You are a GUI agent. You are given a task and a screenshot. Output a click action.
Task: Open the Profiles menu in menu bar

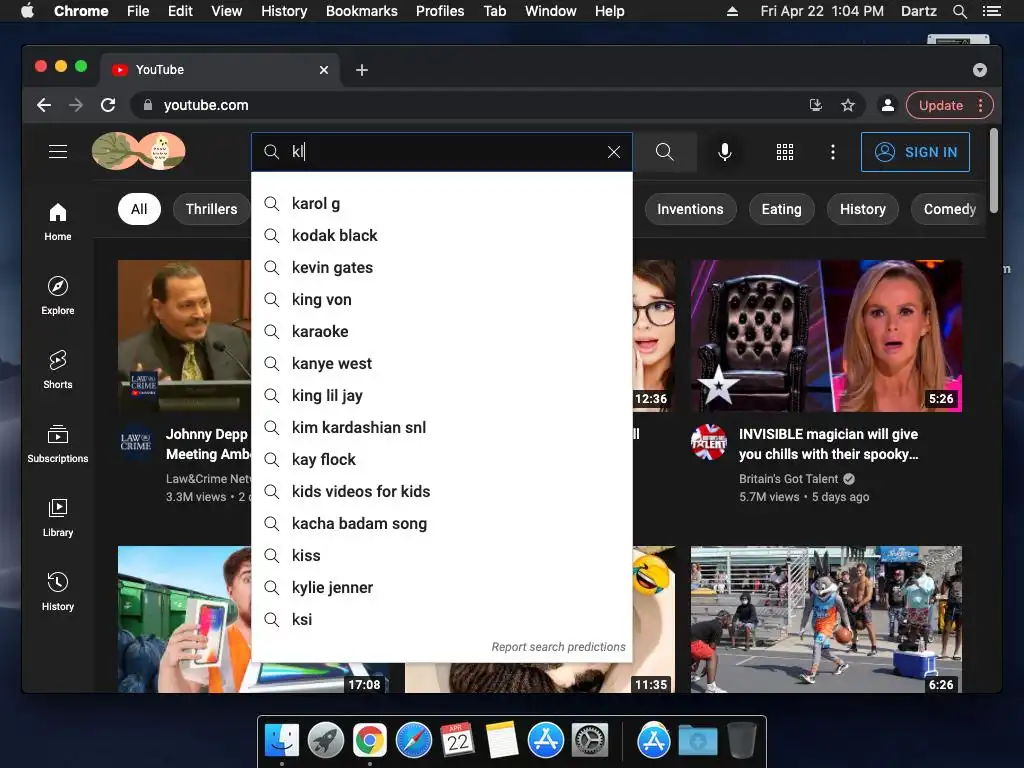440,11
